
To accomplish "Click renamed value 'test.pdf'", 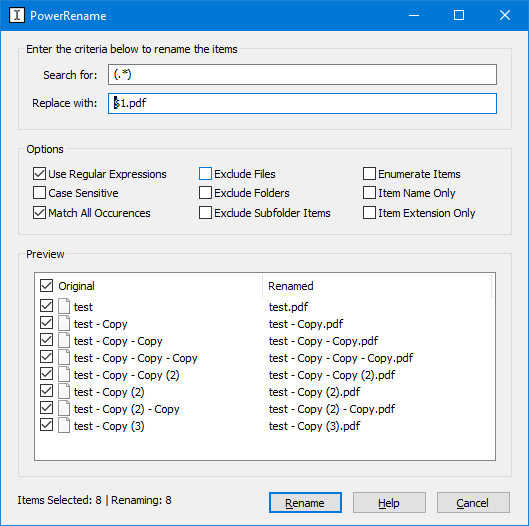I will click(x=288, y=307).
